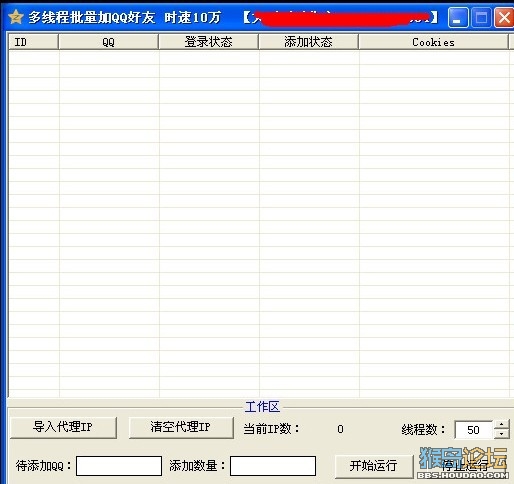Click the 登录状态 column header
Image resolution: width=514 pixels, height=484 pixels.
pyautogui.click(x=209, y=42)
